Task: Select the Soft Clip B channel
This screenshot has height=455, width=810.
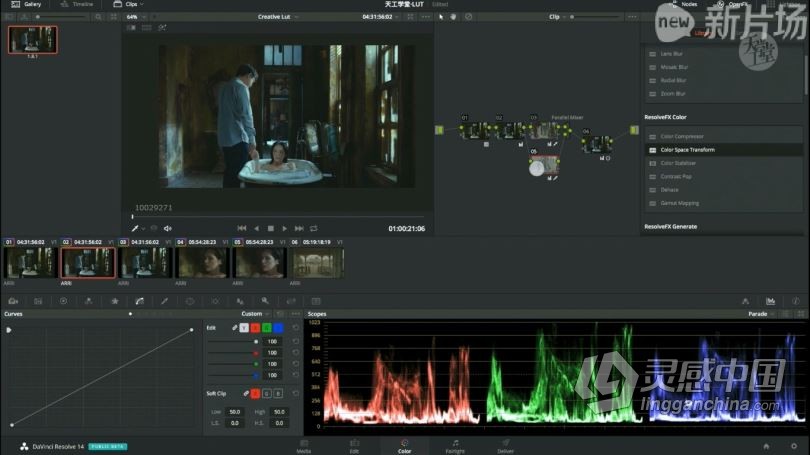Action: pyautogui.click(x=278, y=394)
